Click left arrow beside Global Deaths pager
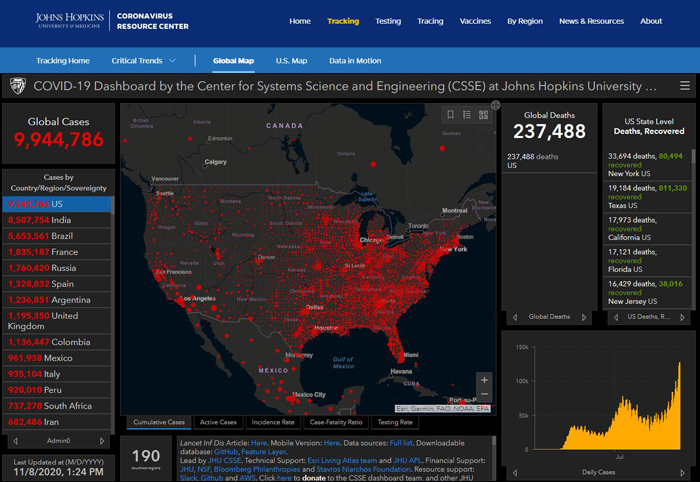The image size is (700, 482). click(x=515, y=317)
